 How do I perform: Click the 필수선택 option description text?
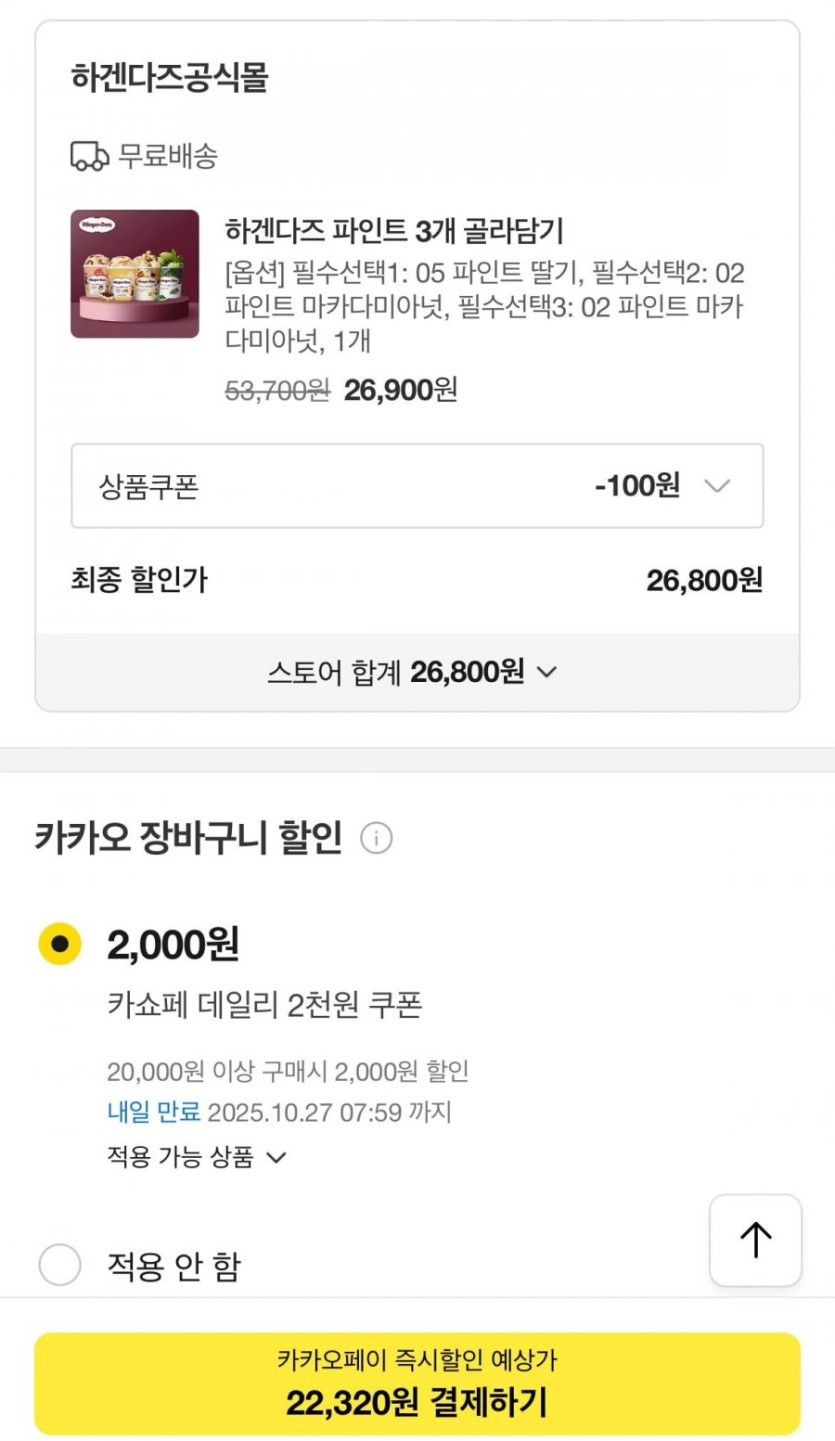[x=484, y=307]
